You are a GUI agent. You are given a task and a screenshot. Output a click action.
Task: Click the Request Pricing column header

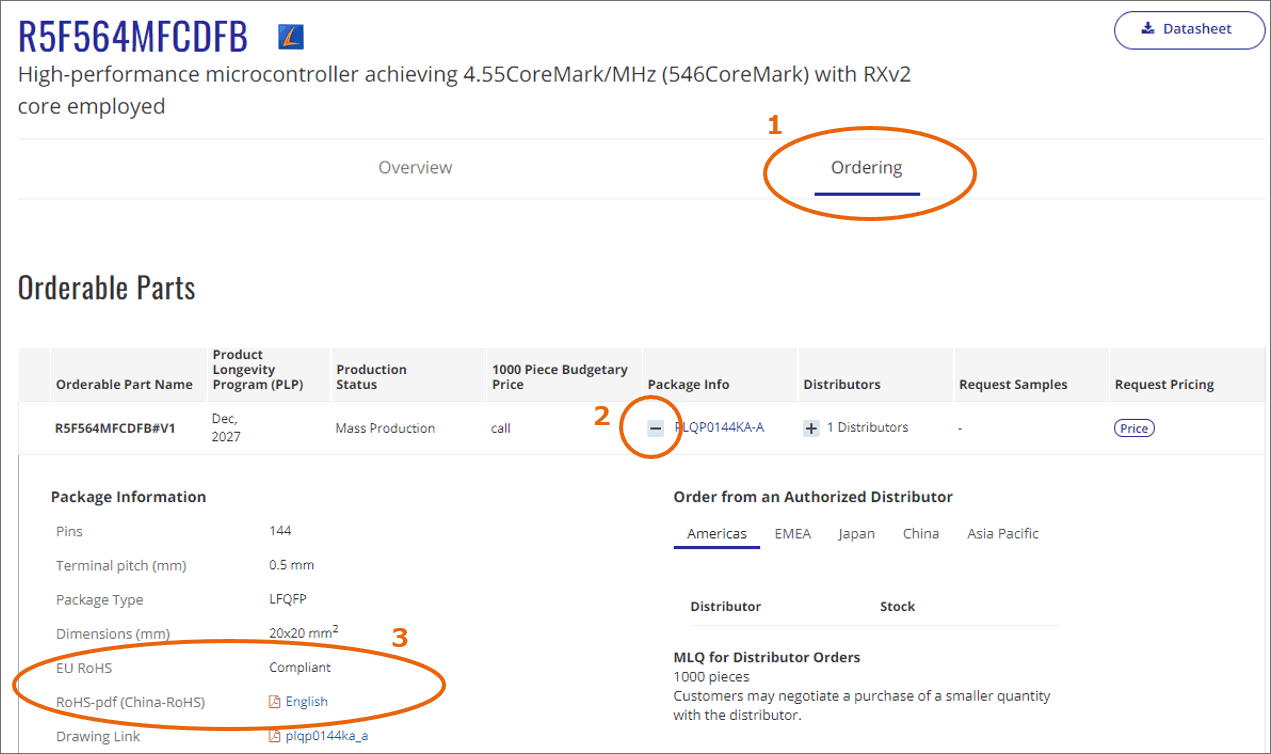(1164, 384)
